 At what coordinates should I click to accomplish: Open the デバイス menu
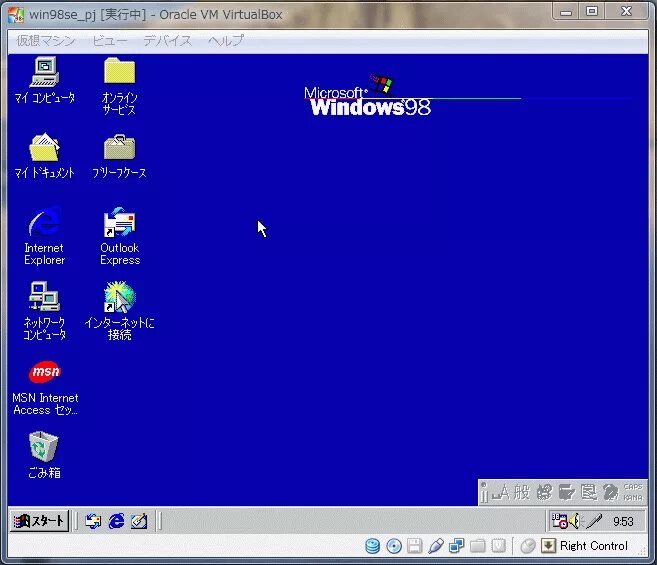point(168,41)
